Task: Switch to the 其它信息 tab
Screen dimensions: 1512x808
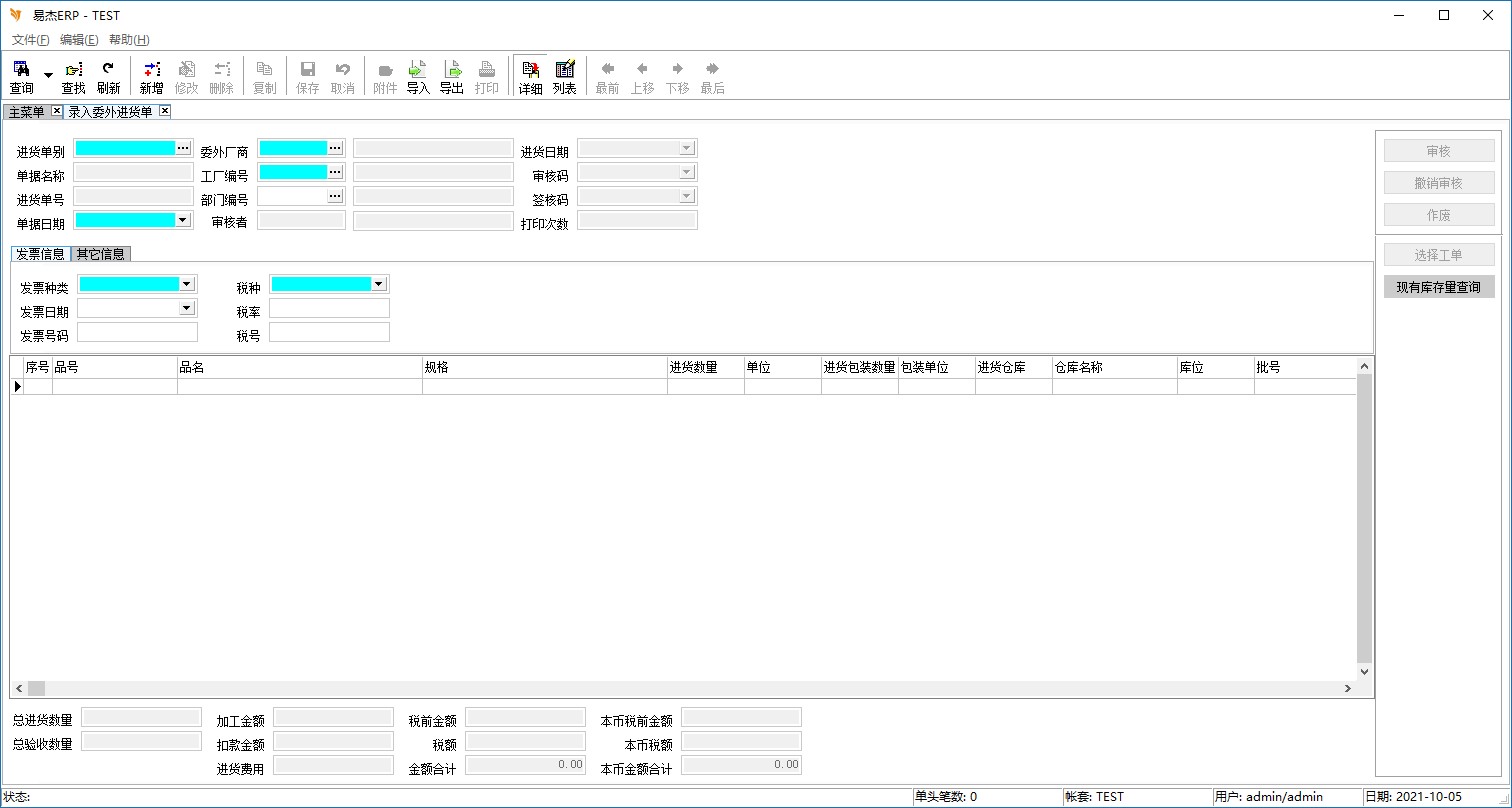Action: pyautogui.click(x=100, y=254)
